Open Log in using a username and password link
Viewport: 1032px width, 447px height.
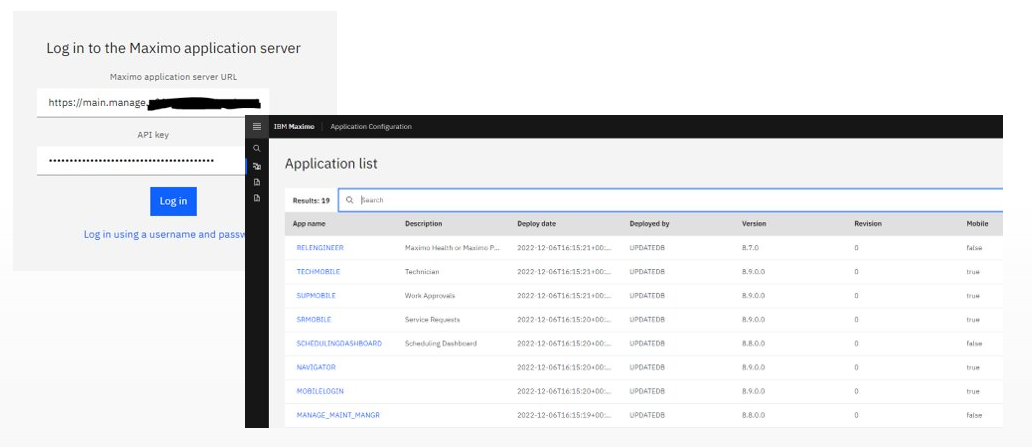click(165, 234)
